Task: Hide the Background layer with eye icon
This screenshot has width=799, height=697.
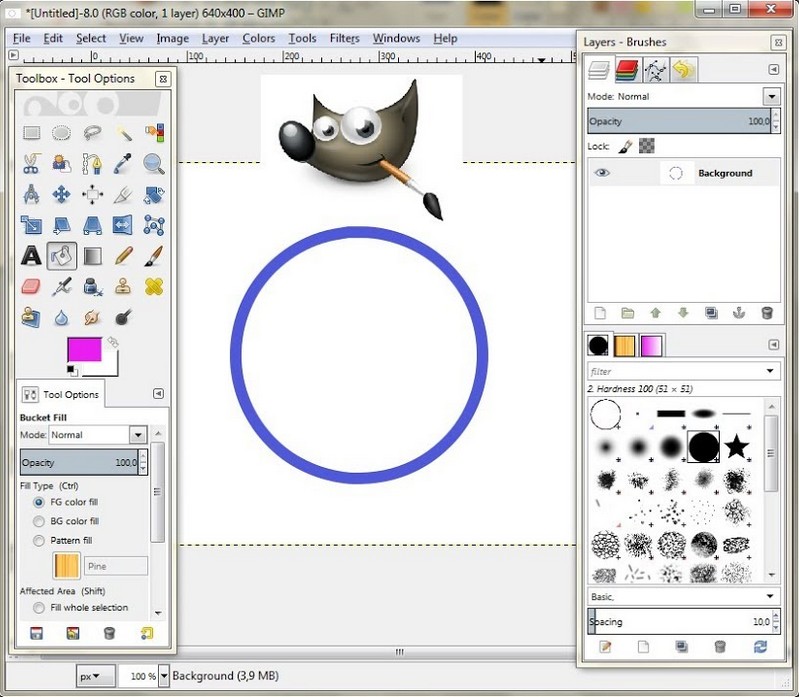Action: point(602,173)
